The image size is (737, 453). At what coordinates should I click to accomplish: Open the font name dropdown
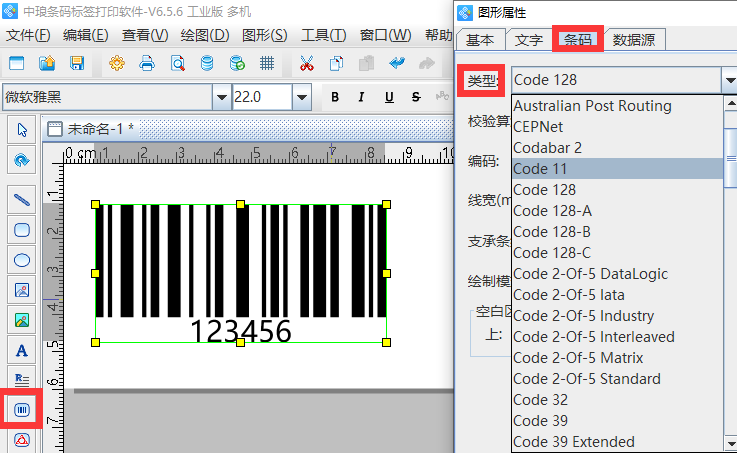pyautogui.click(x=221, y=97)
